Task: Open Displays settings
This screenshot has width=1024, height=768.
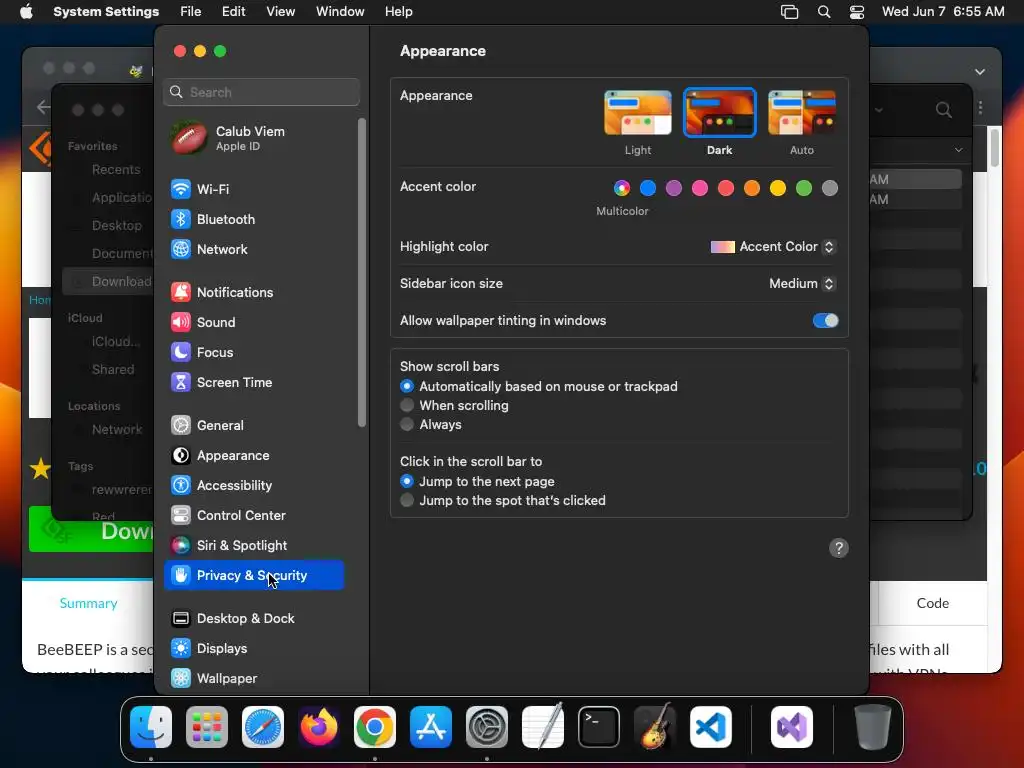Action: tap(253, 648)
